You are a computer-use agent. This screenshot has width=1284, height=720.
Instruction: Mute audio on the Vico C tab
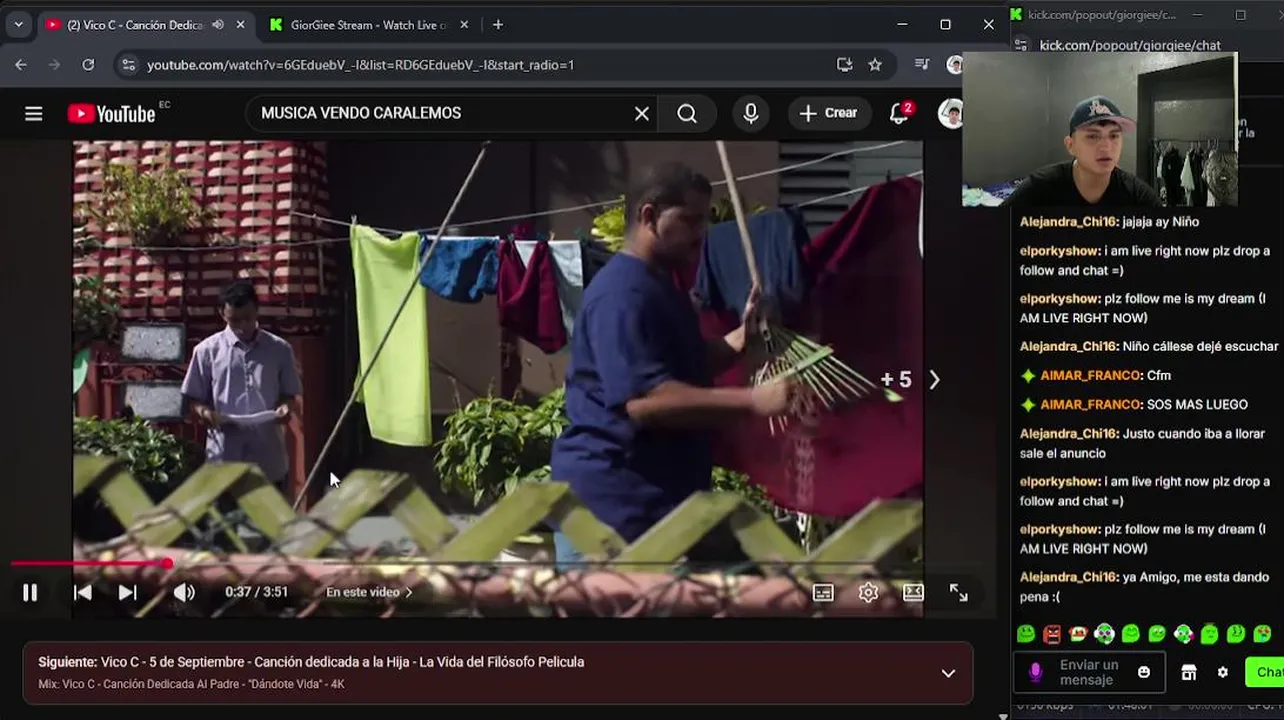[x=218, y=25]
